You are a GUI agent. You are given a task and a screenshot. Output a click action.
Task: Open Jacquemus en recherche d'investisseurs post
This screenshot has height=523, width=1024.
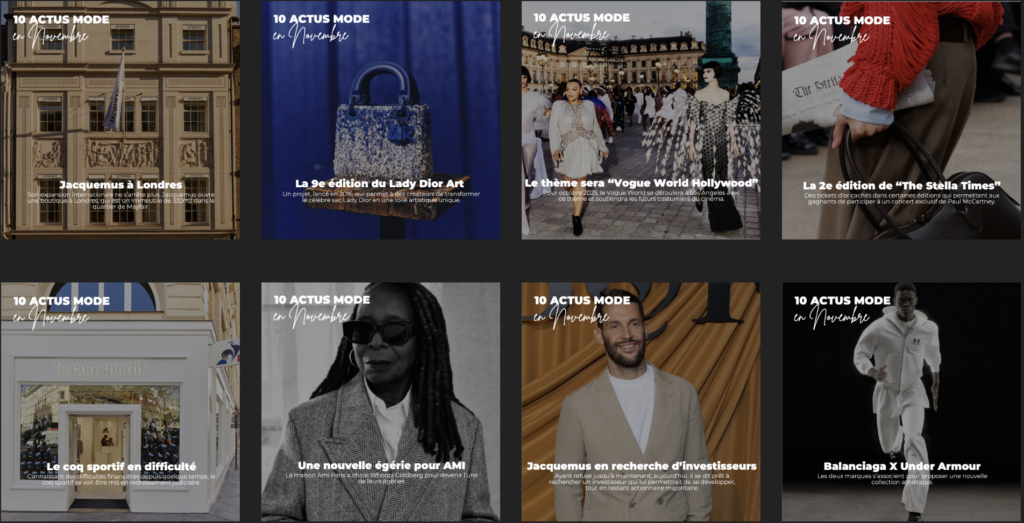click(x=641, y=402)
